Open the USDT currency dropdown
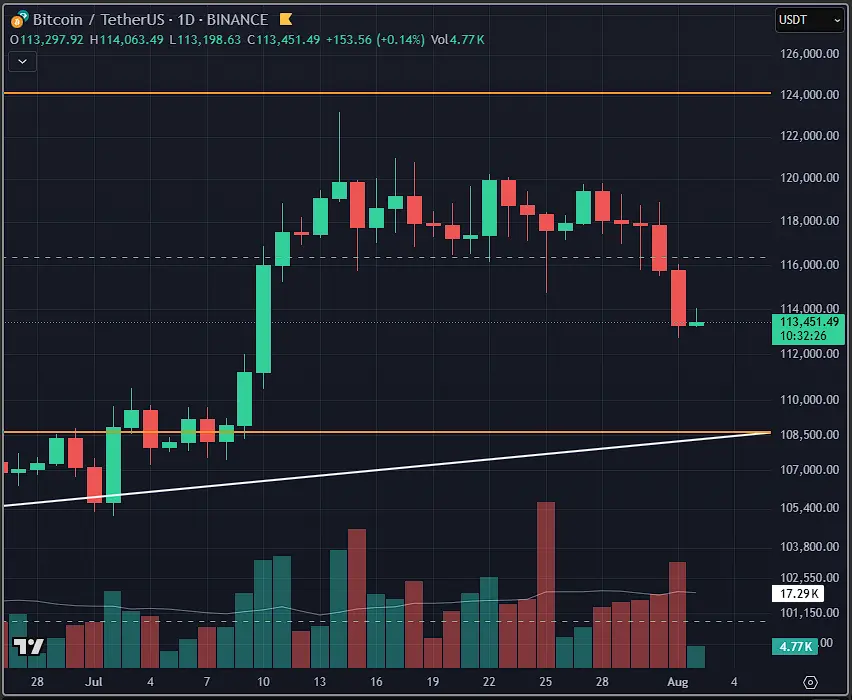 [809, 20]
